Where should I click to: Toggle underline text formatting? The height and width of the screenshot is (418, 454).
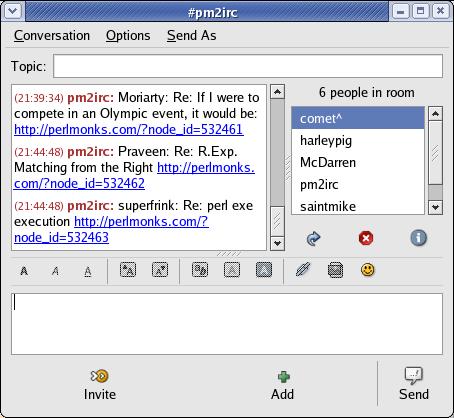pos(87,272)
